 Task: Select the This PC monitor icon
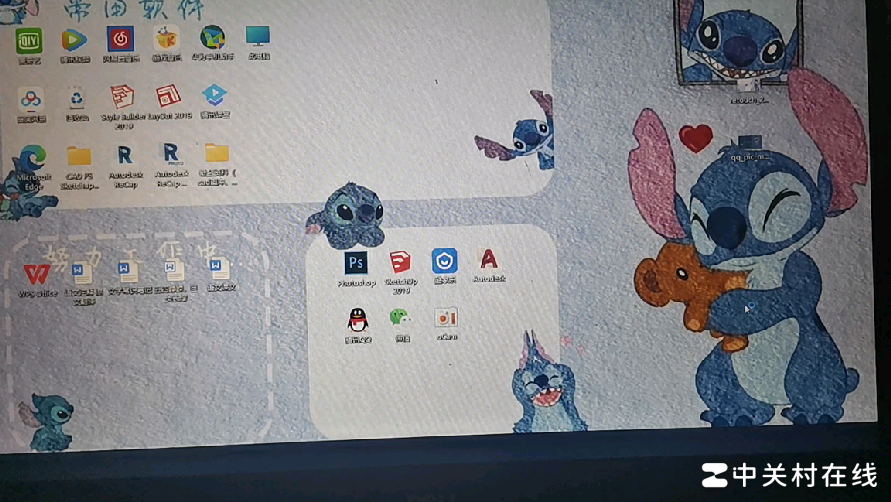pyautogui.click(x=258, y=38)
